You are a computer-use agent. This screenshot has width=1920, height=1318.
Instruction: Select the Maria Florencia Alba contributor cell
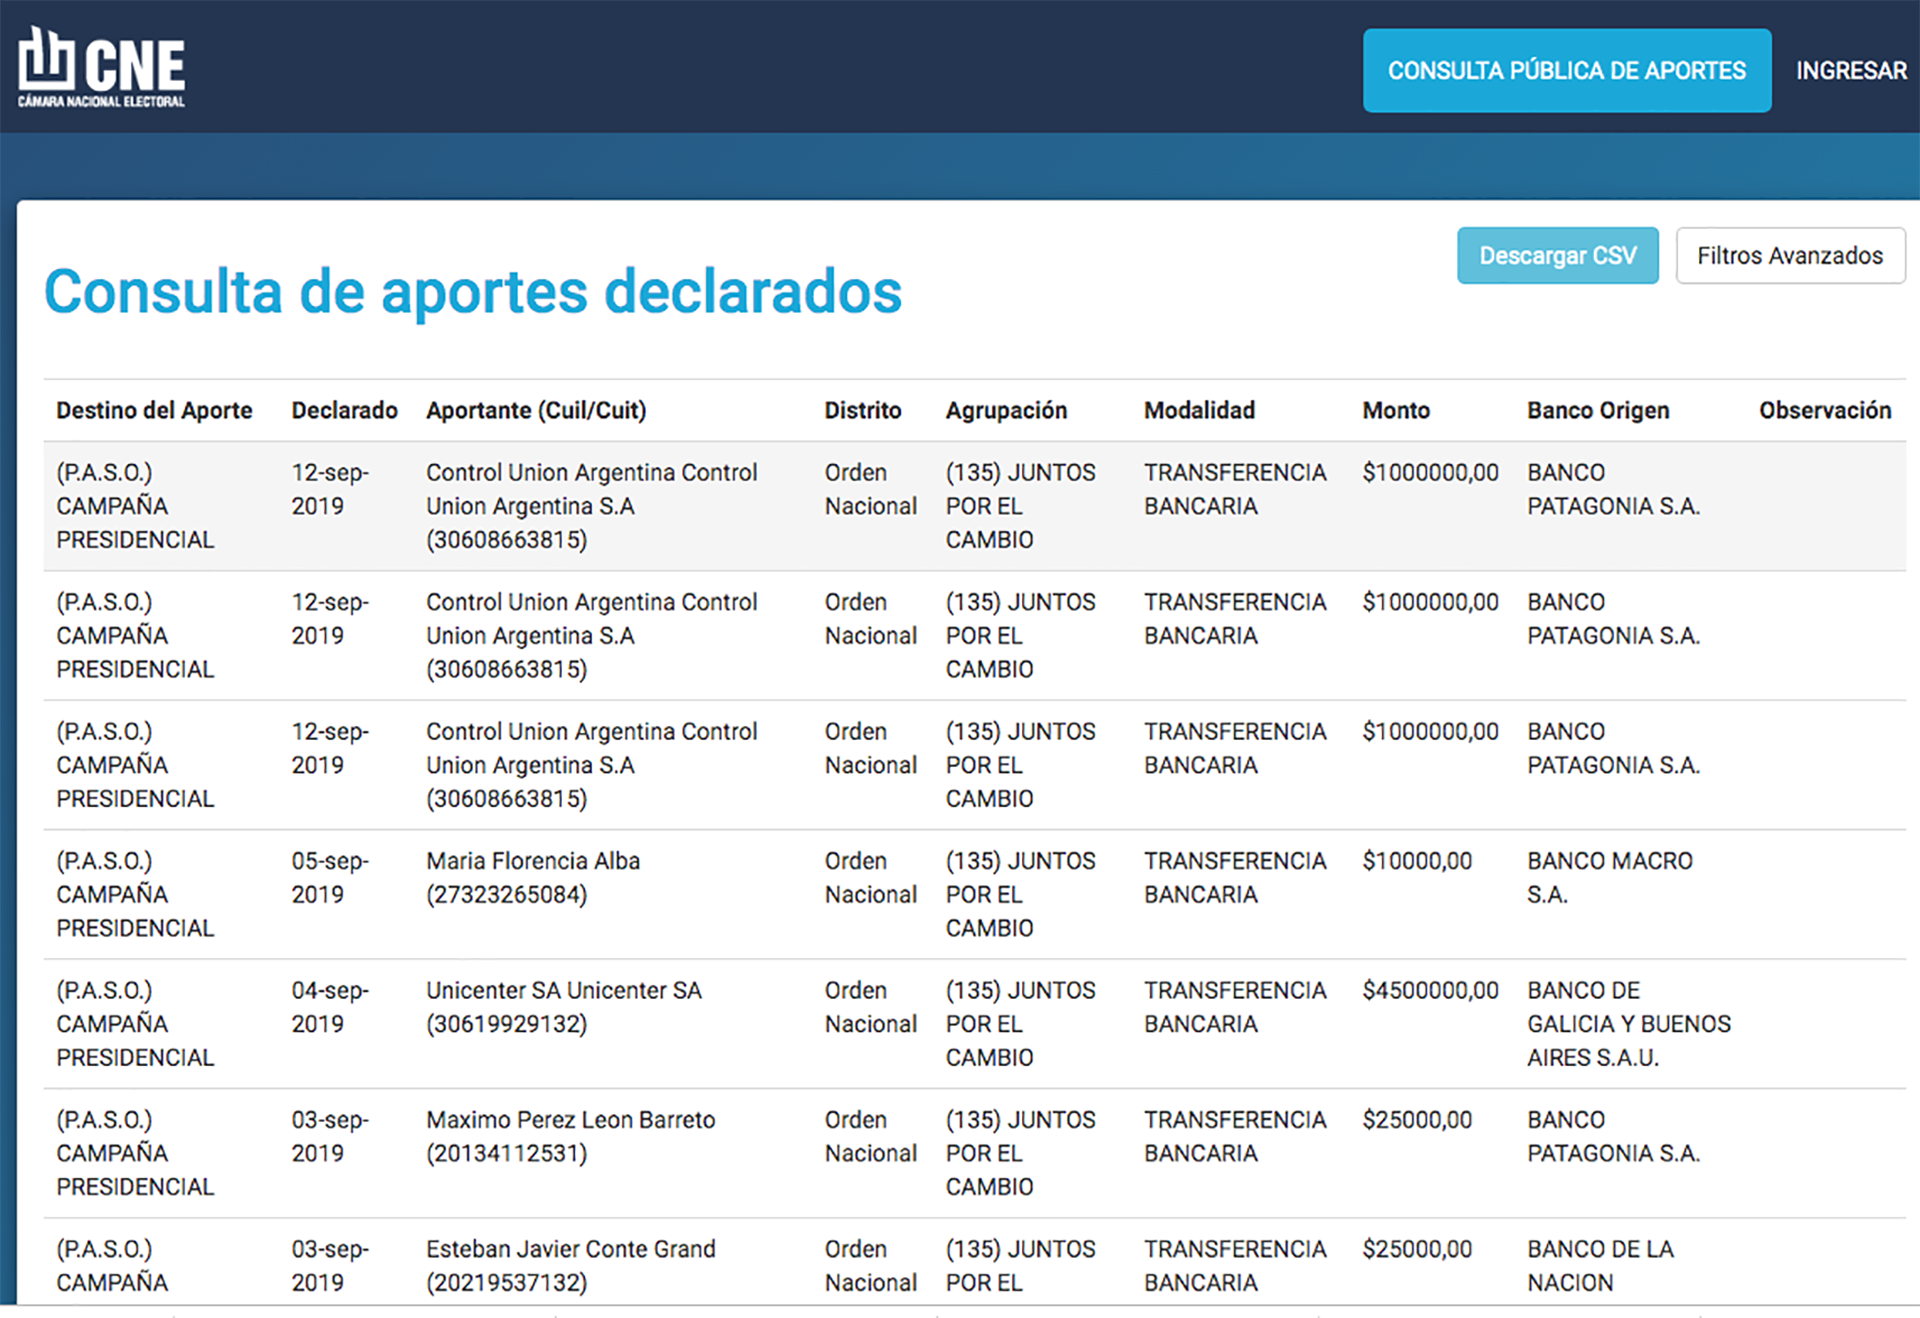click(x=533, y=877)
